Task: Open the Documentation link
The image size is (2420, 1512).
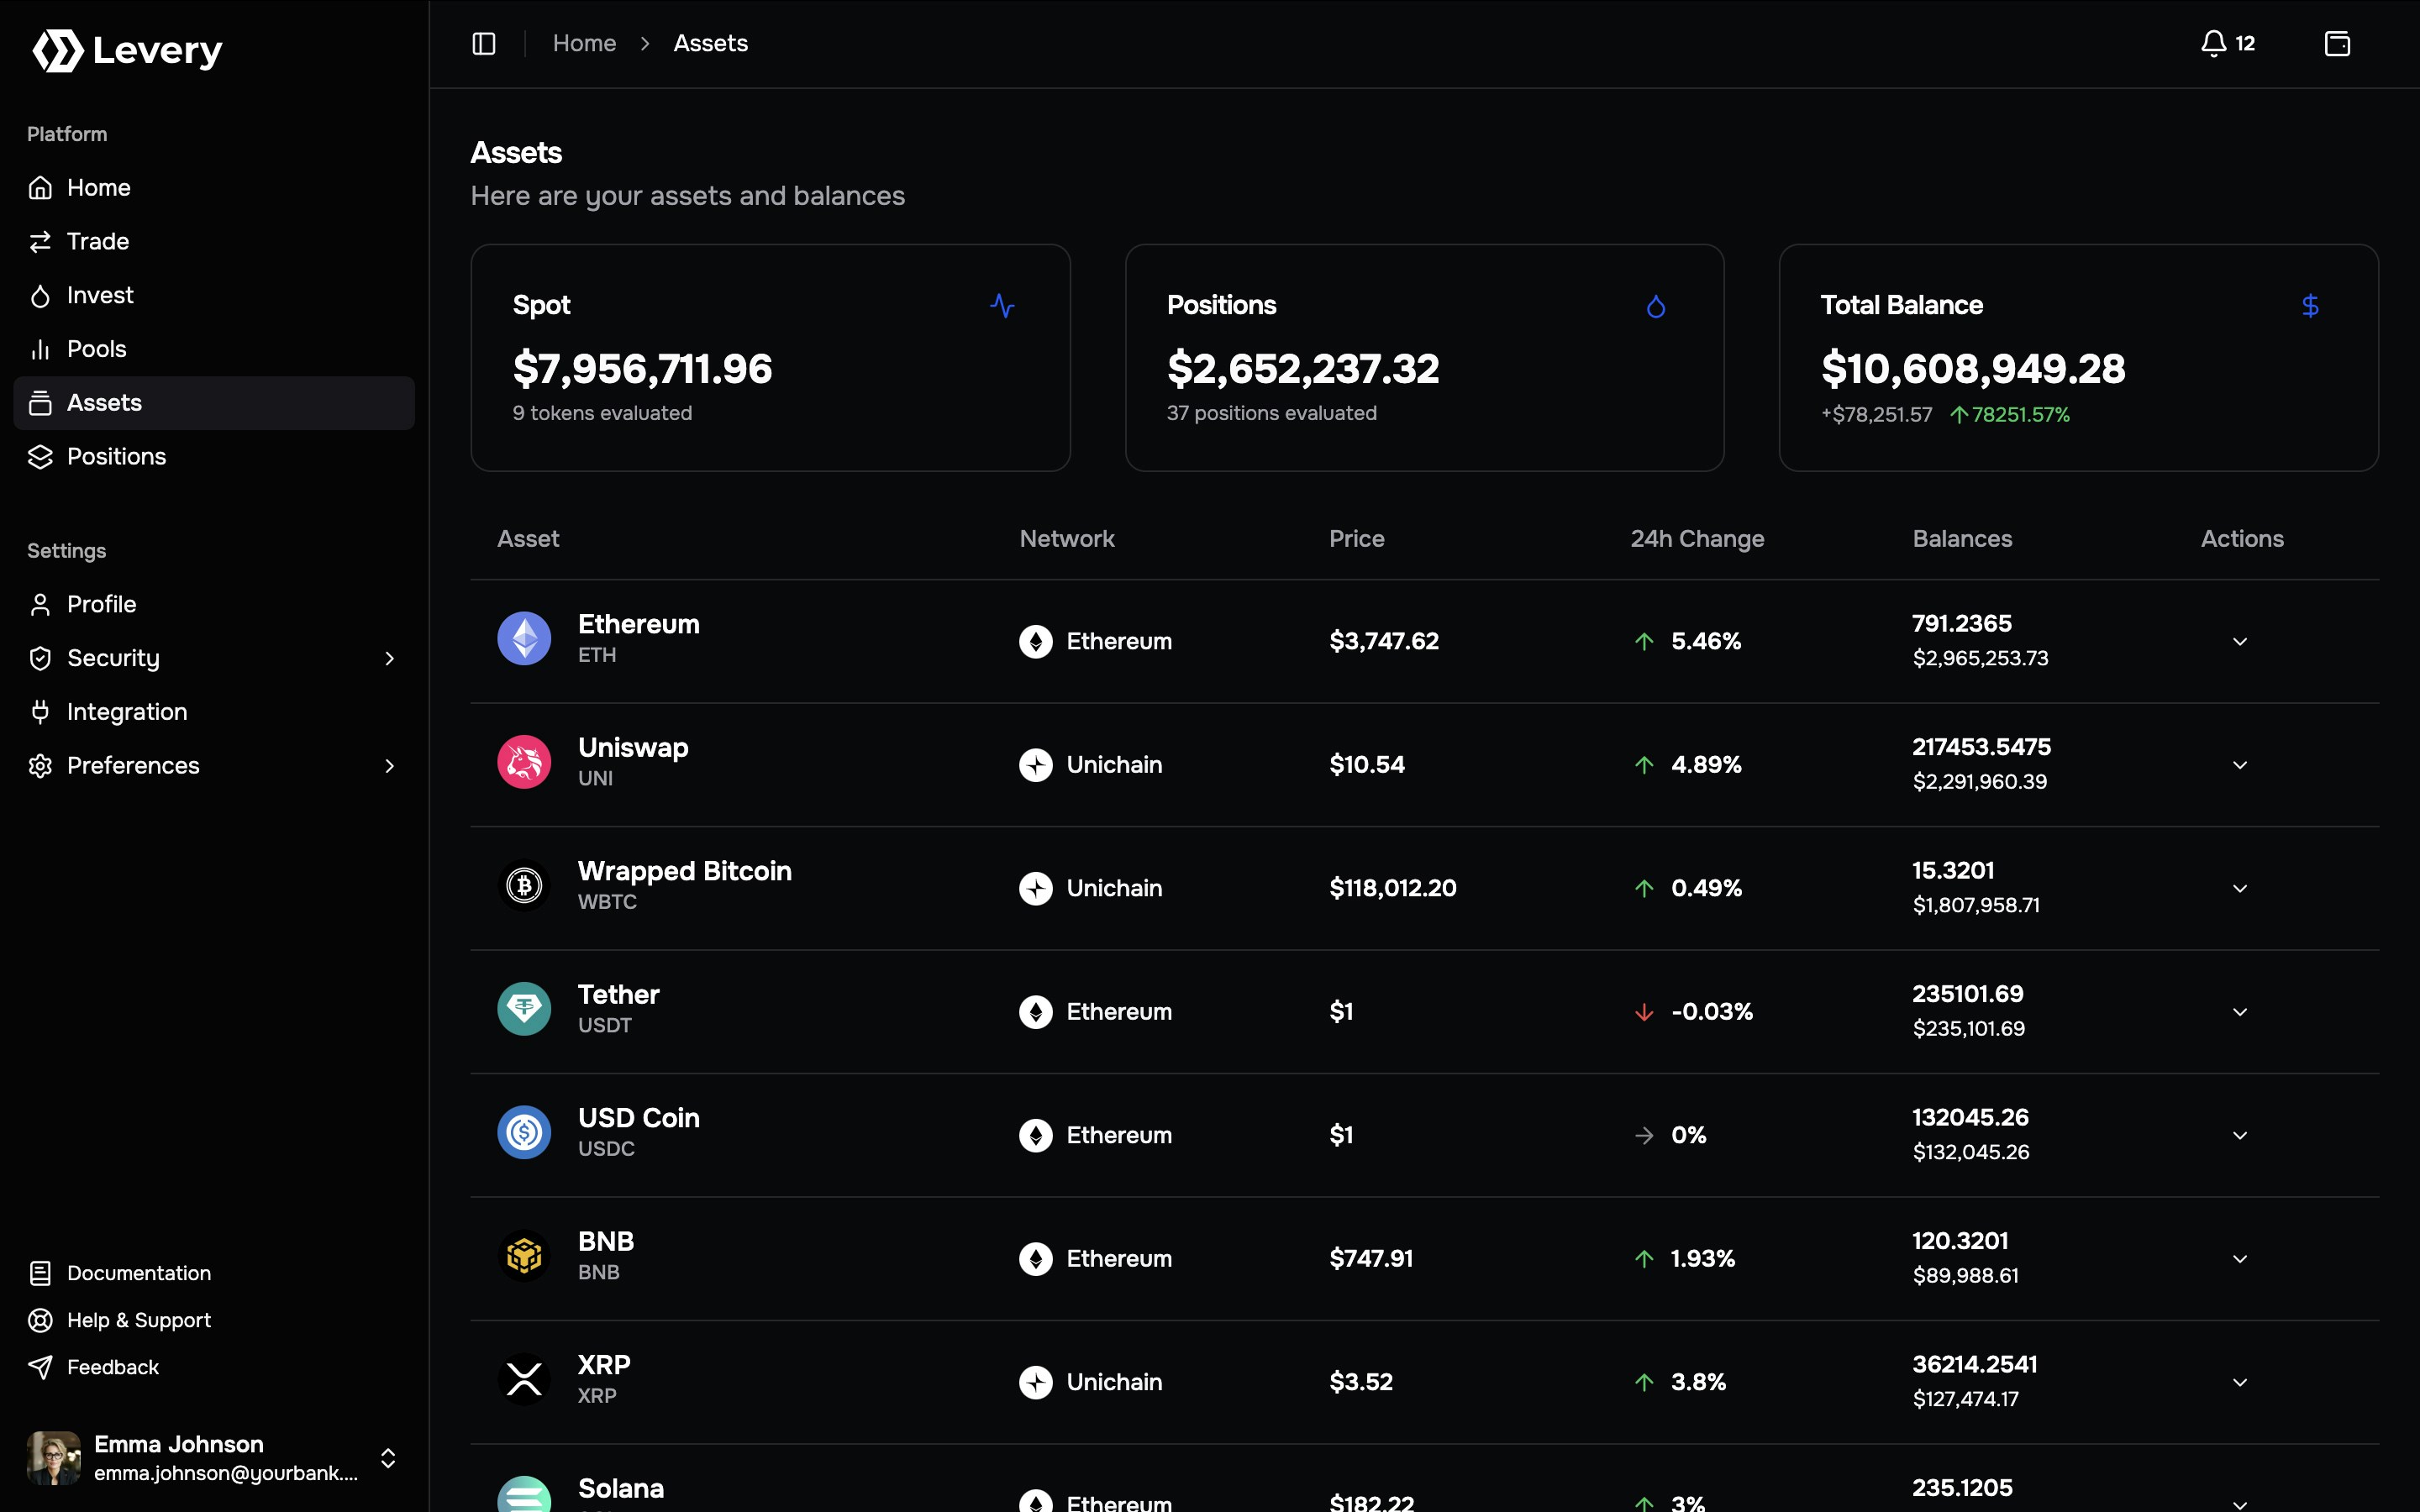Action: point(138,1273)
